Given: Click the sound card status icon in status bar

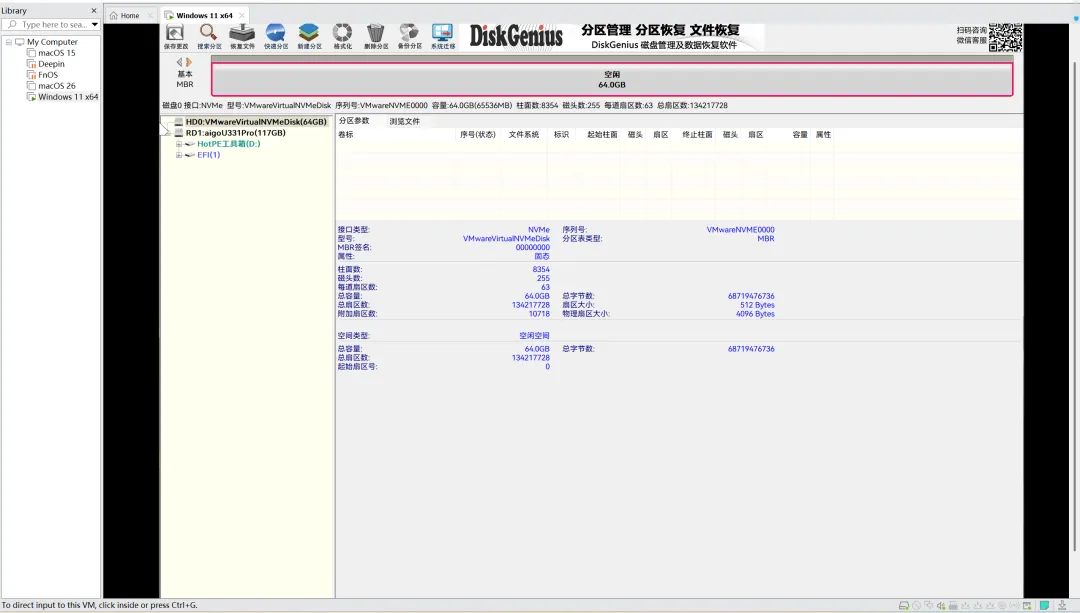Looking at the screenshot, I should (x=942, y=605).
